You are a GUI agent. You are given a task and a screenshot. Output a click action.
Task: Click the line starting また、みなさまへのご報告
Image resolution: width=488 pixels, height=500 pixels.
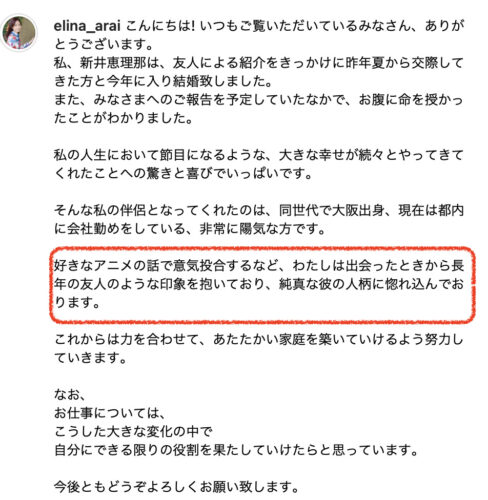click(259, 100)
